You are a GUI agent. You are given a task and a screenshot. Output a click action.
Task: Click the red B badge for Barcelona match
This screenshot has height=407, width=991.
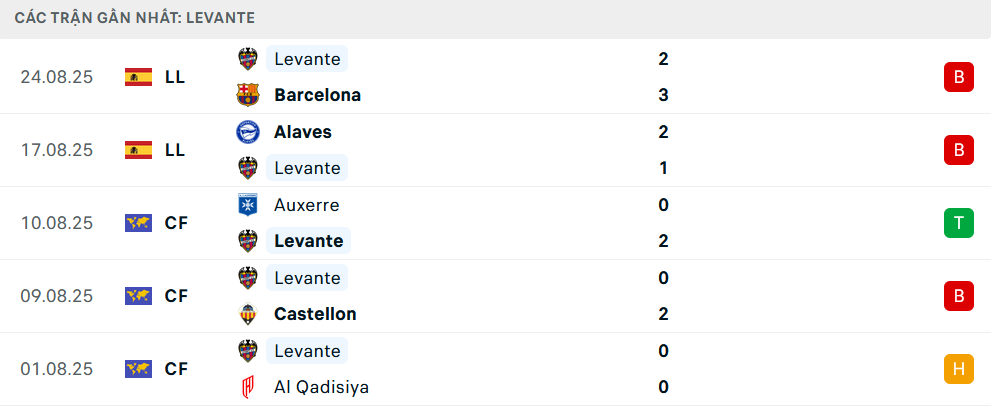tap(958, 77)
